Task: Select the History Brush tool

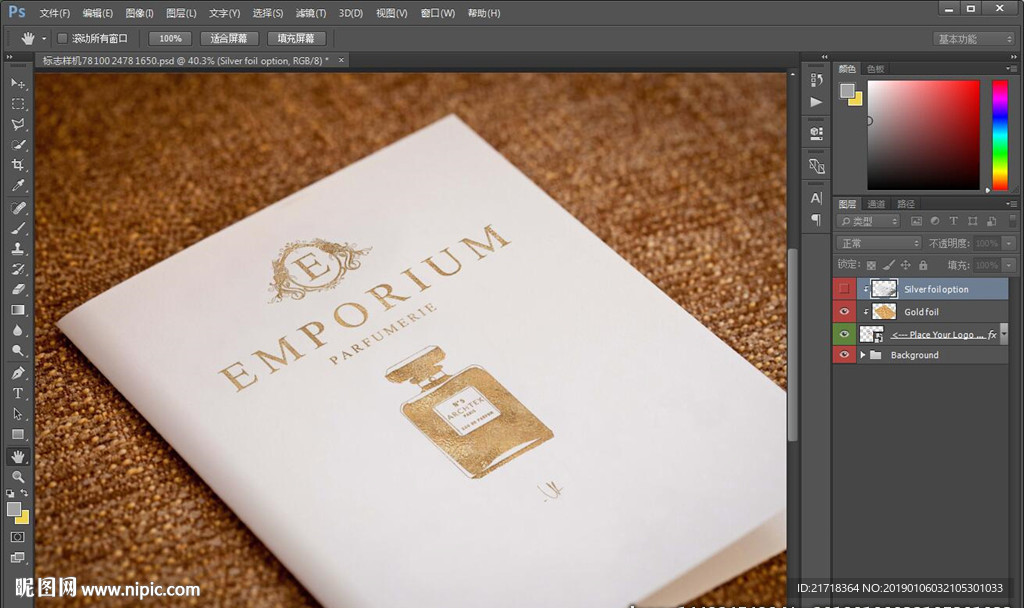Action: [x=18, y=268]
